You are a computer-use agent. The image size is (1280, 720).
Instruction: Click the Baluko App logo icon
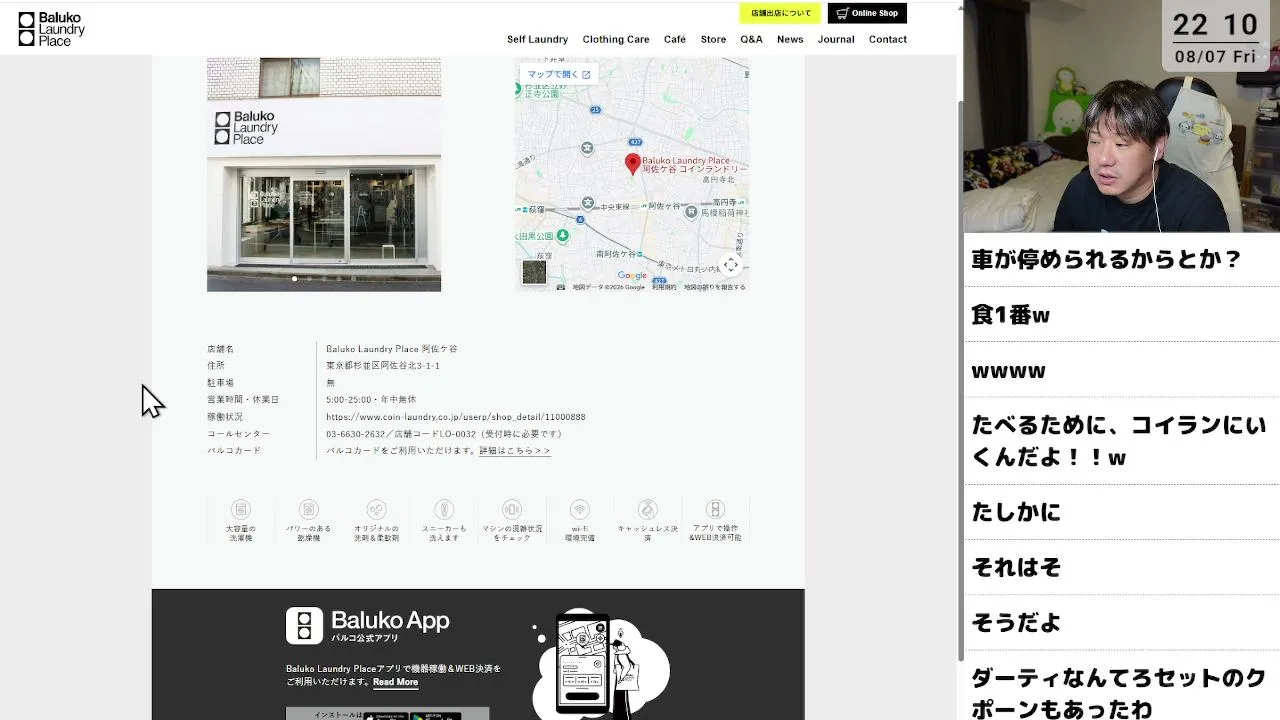coord(305,626)
